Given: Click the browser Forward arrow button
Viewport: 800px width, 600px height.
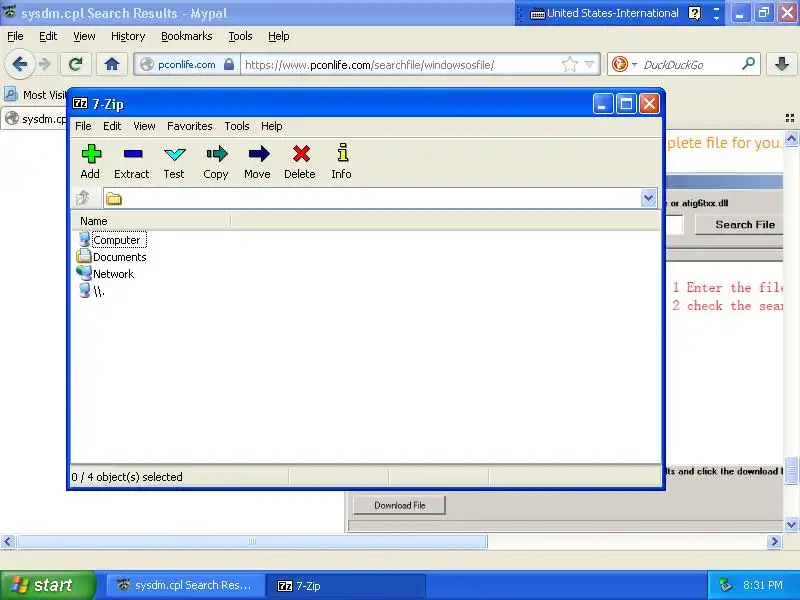Looking at the screenshot, I should click(45, 64).
